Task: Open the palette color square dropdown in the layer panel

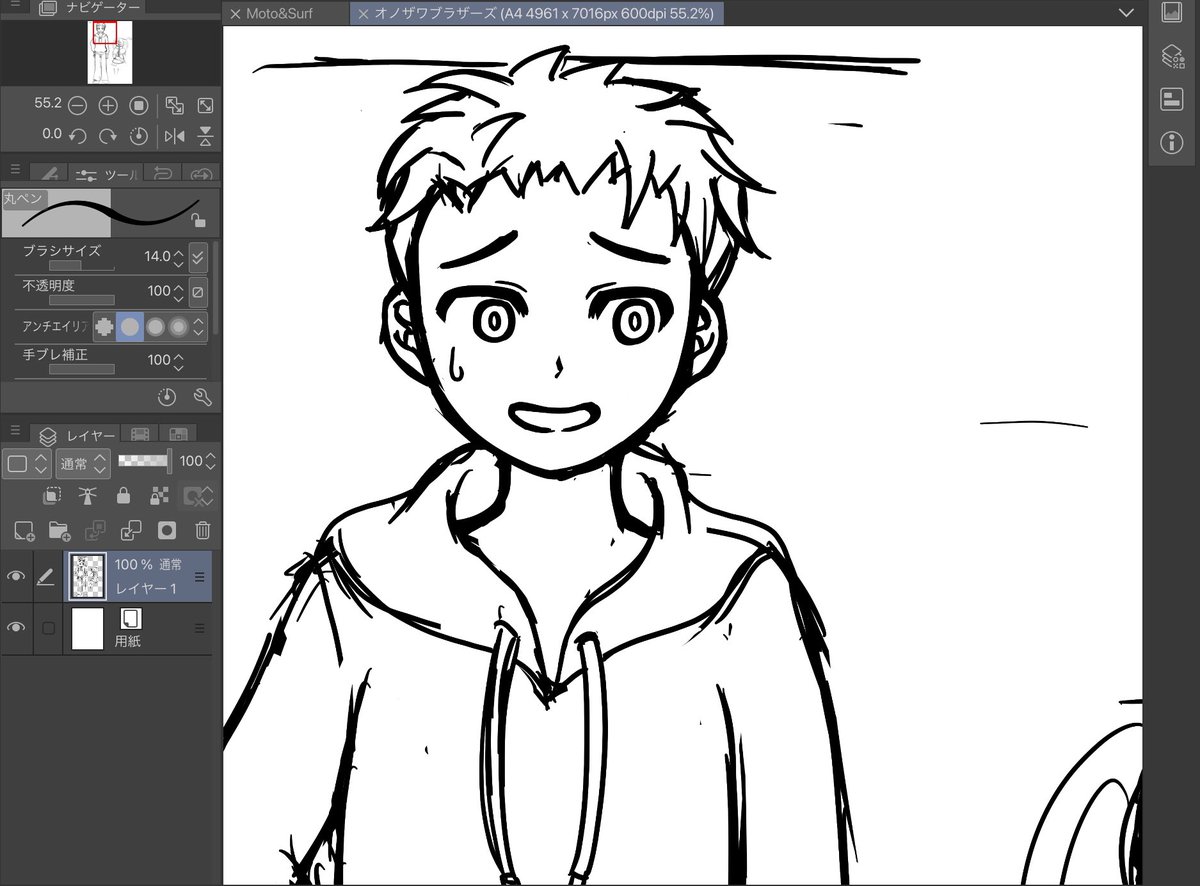Action: [26, 463]
